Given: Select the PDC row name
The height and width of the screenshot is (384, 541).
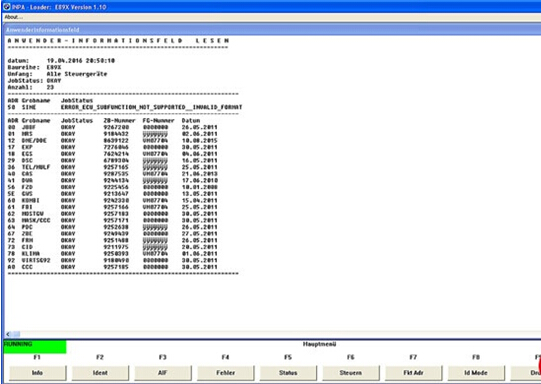Looking at the screenshot, I should [x=27, y=227].
